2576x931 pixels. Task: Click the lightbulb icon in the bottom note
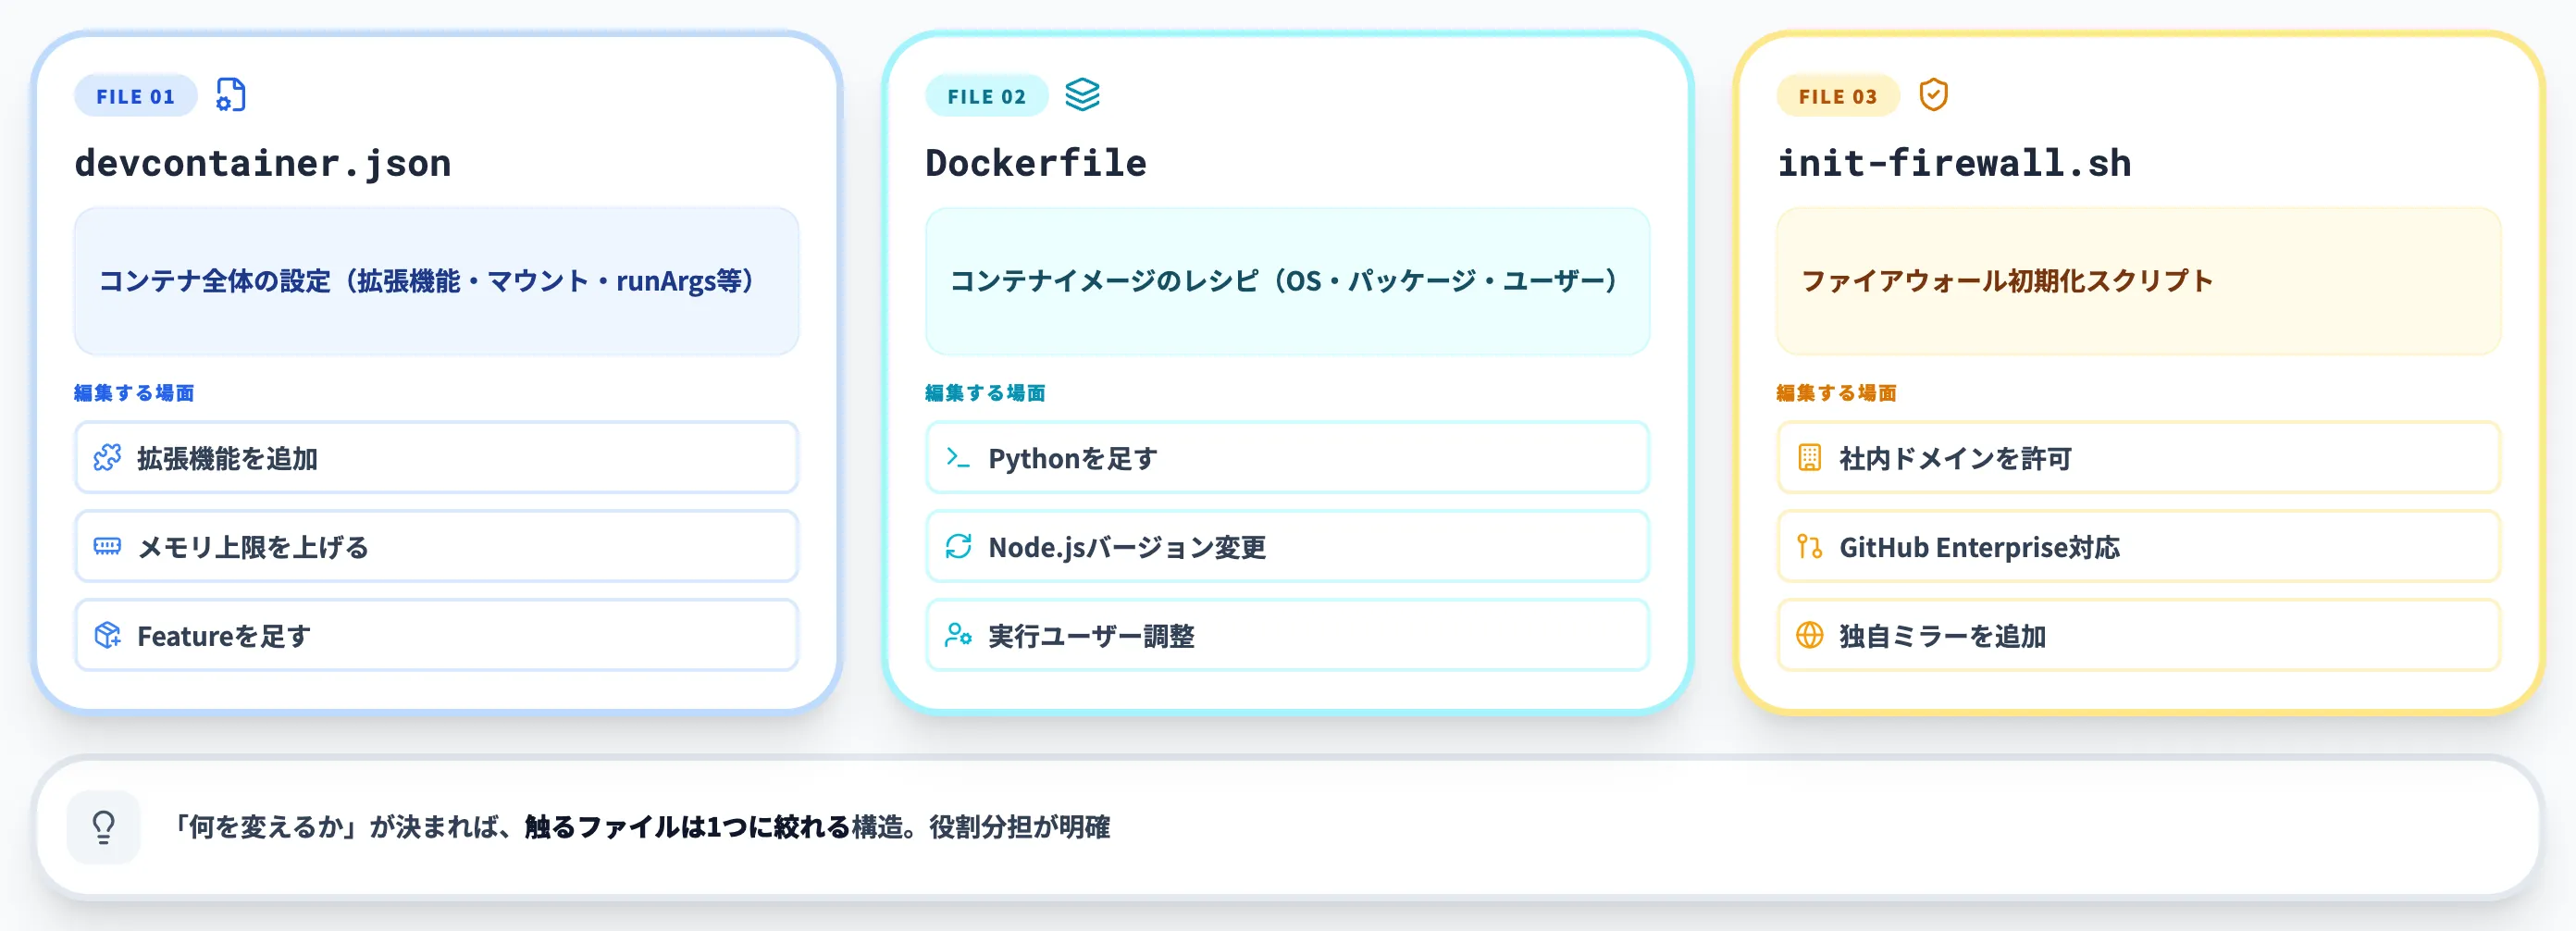(104, 827)
